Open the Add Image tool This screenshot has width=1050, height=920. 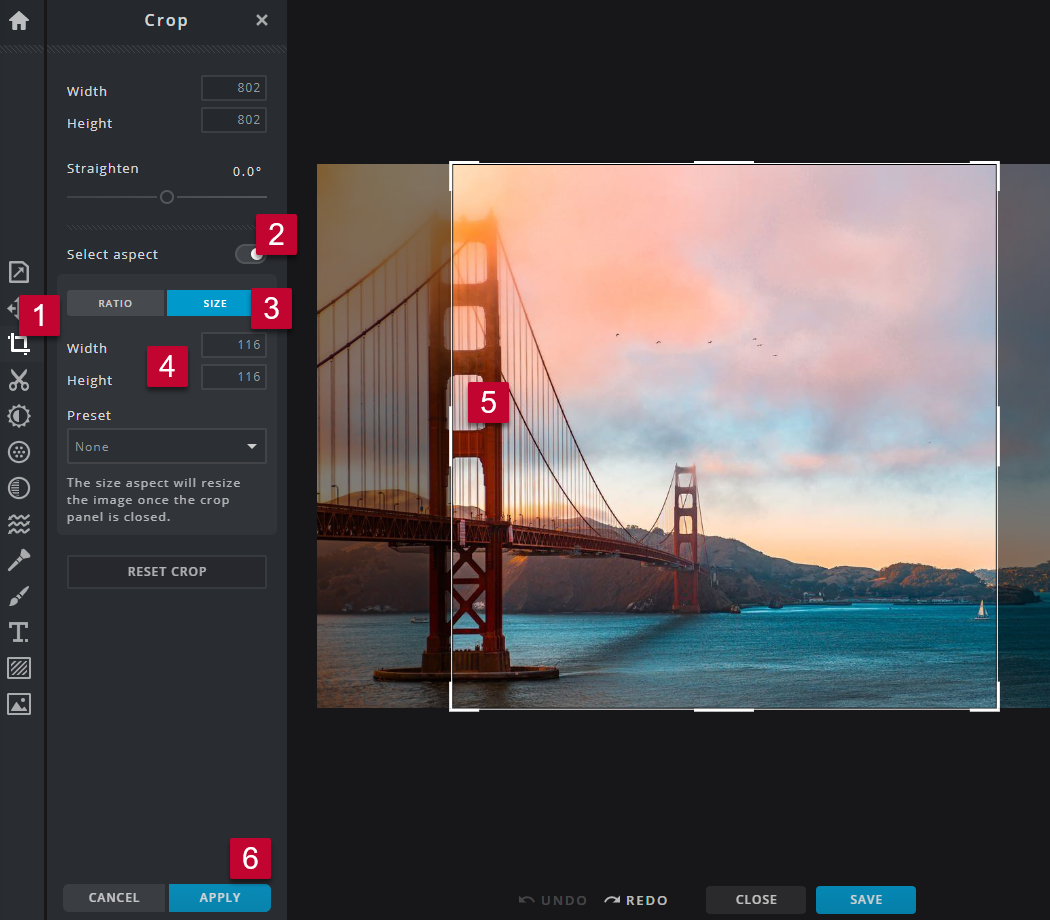[x=20, y=704]
